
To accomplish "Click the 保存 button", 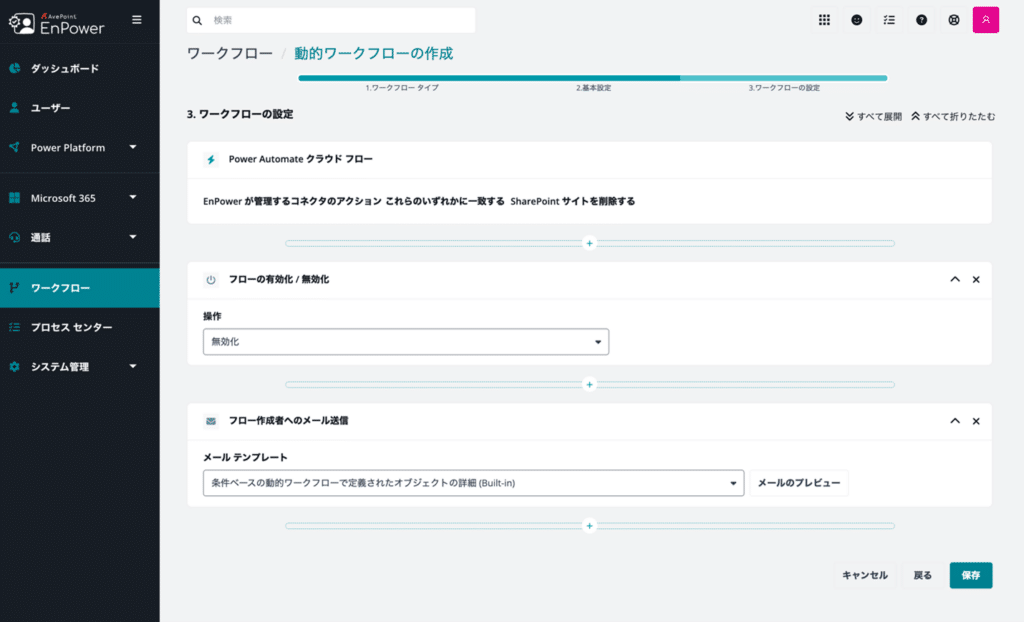I will (x=970, y=575).
